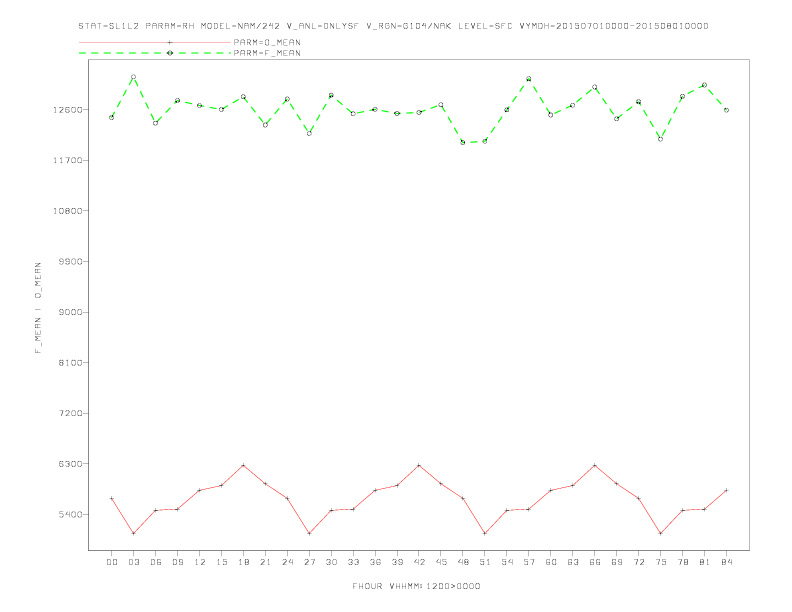The width and height of the screenshot is (792, 612).
Task: Click forecast hour 06 on the x-axis
Action: point(156,562)
